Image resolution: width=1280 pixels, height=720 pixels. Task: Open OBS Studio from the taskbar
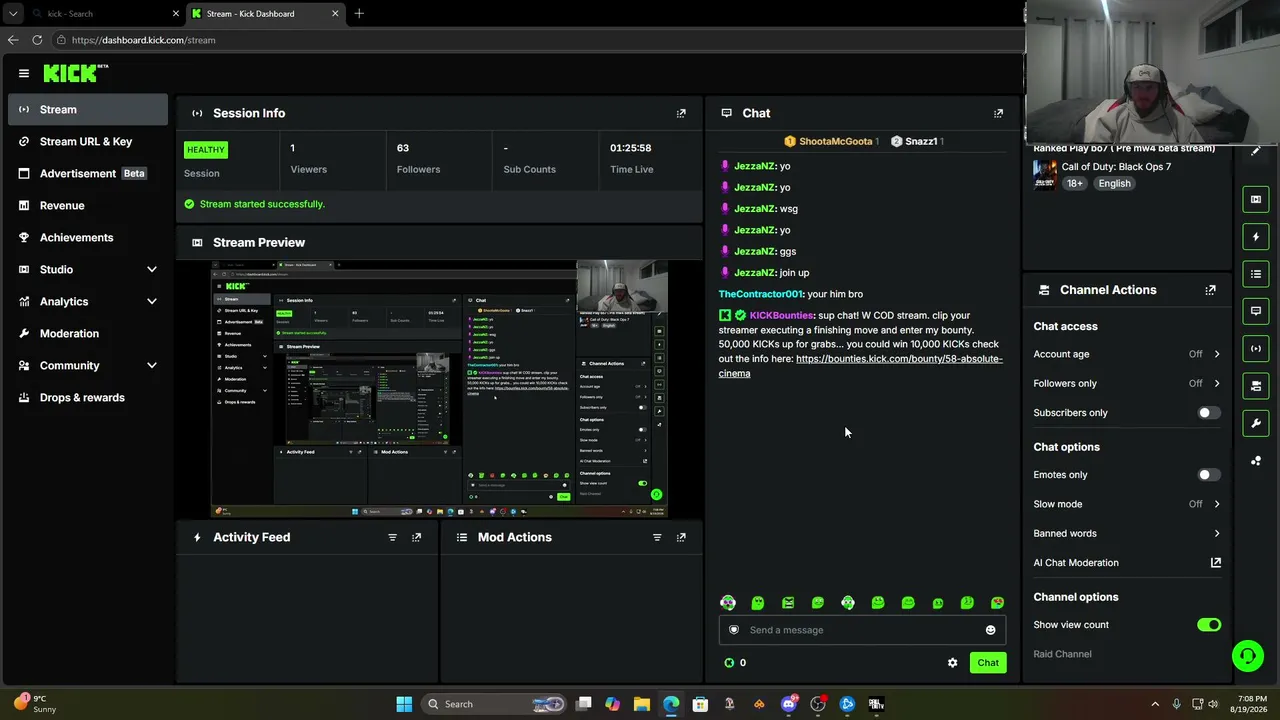click(x=818, y=704)
